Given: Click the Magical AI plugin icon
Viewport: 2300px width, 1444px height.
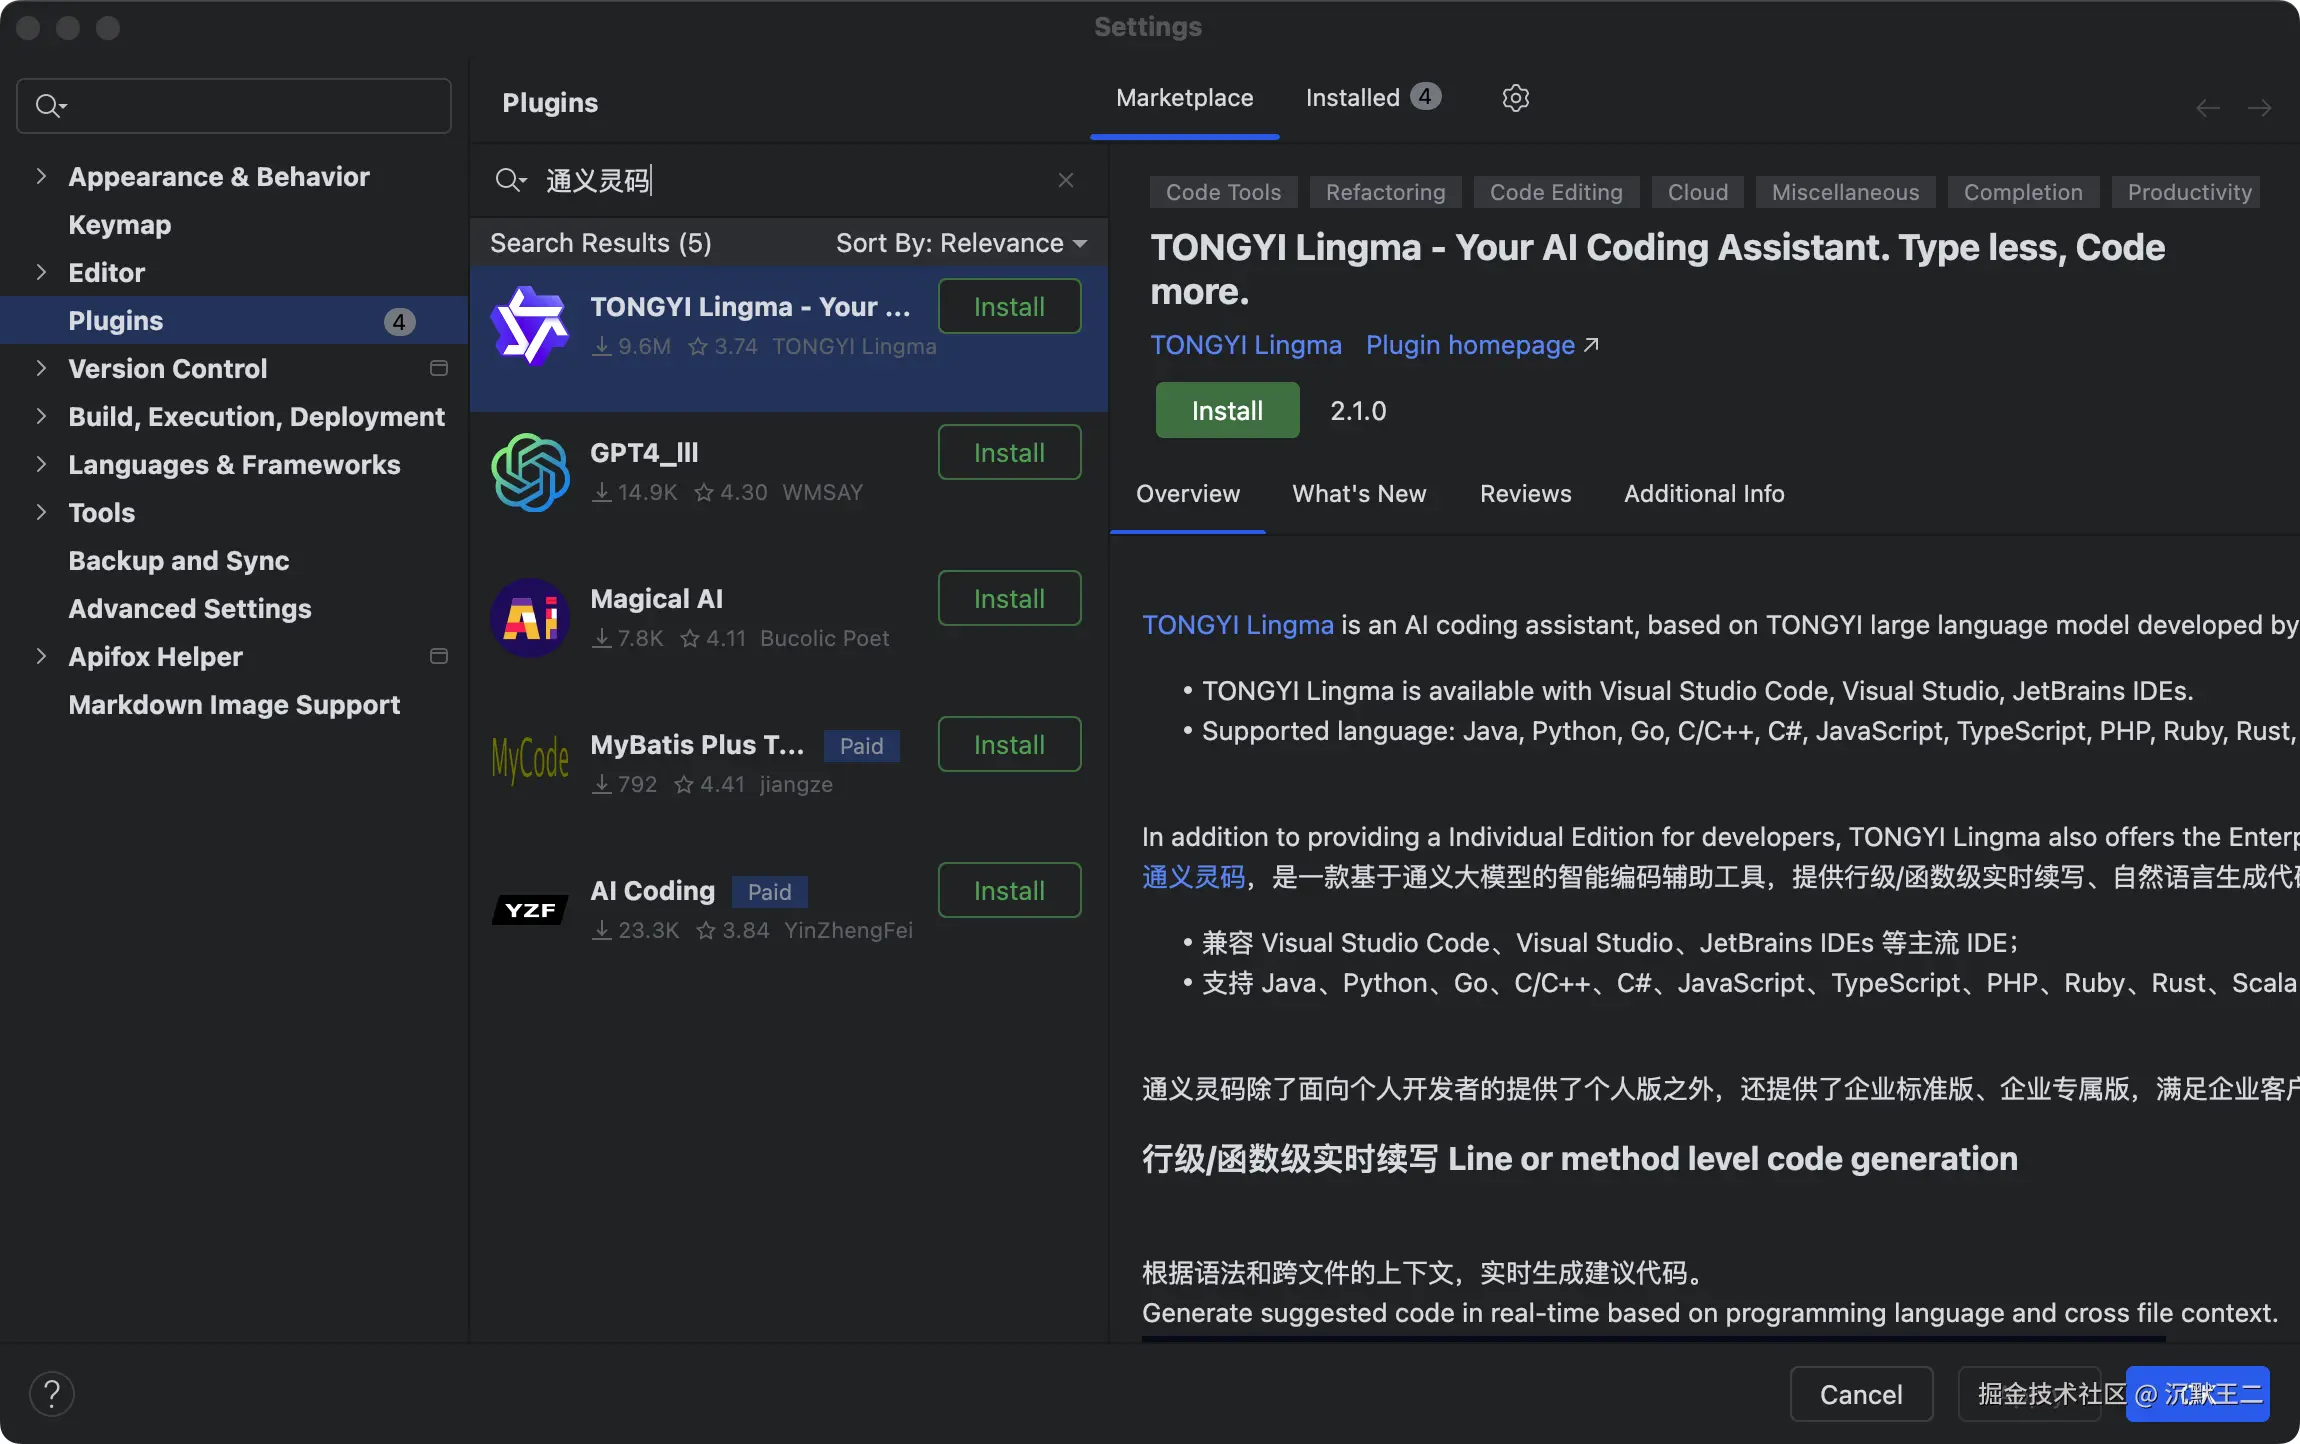Looking at the screenshot, I should (x=530, y=618).
